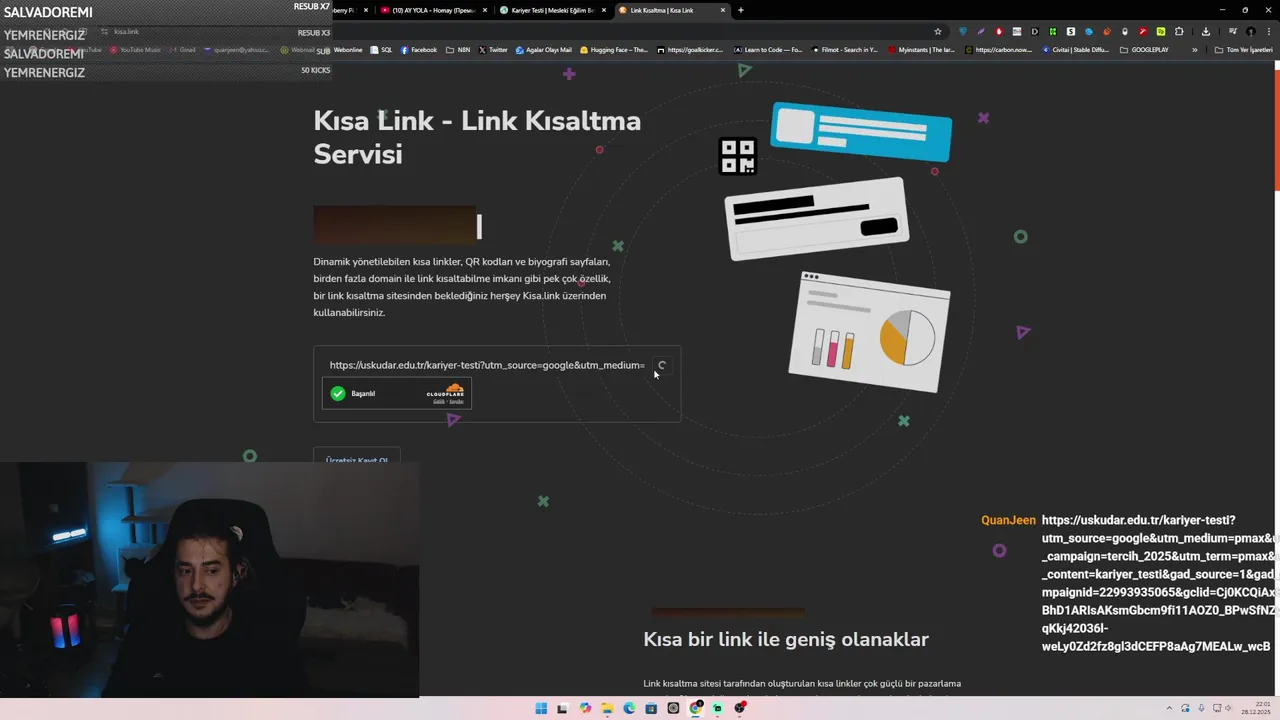Switch to the Kariyer Testi tab
Screen dimensions: 1280x720
552,10
